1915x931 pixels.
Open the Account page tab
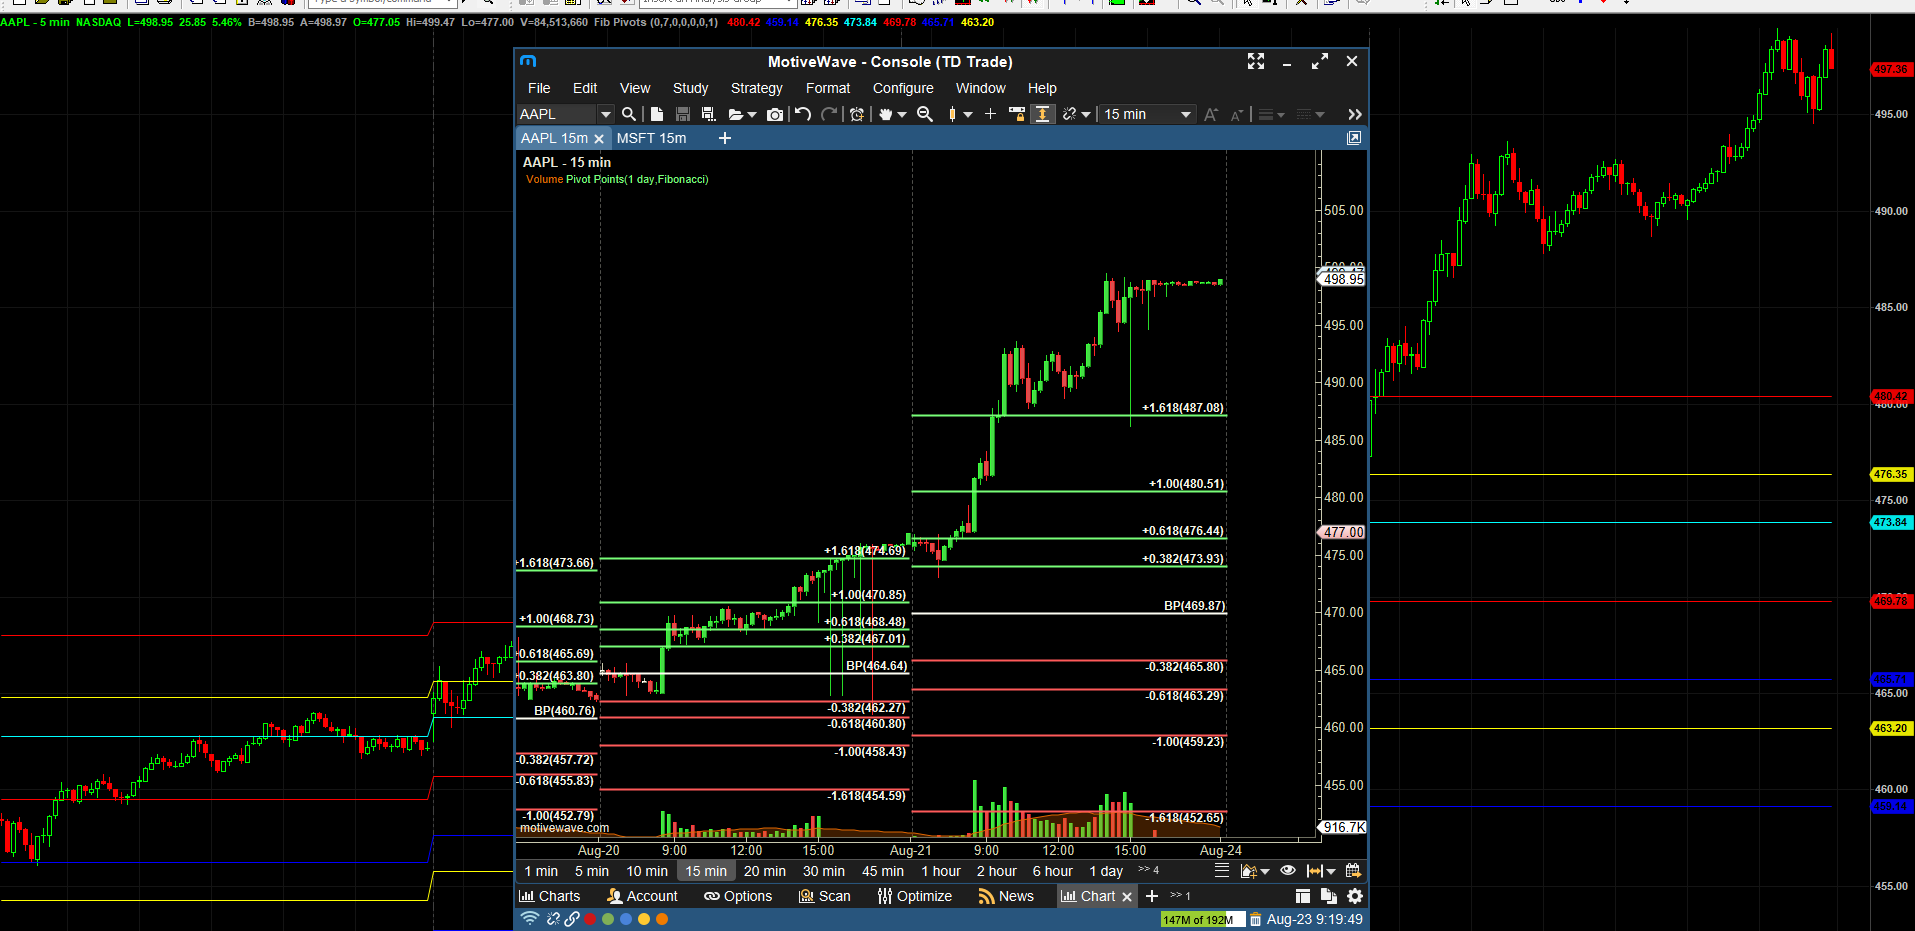(x=642, y=896)
